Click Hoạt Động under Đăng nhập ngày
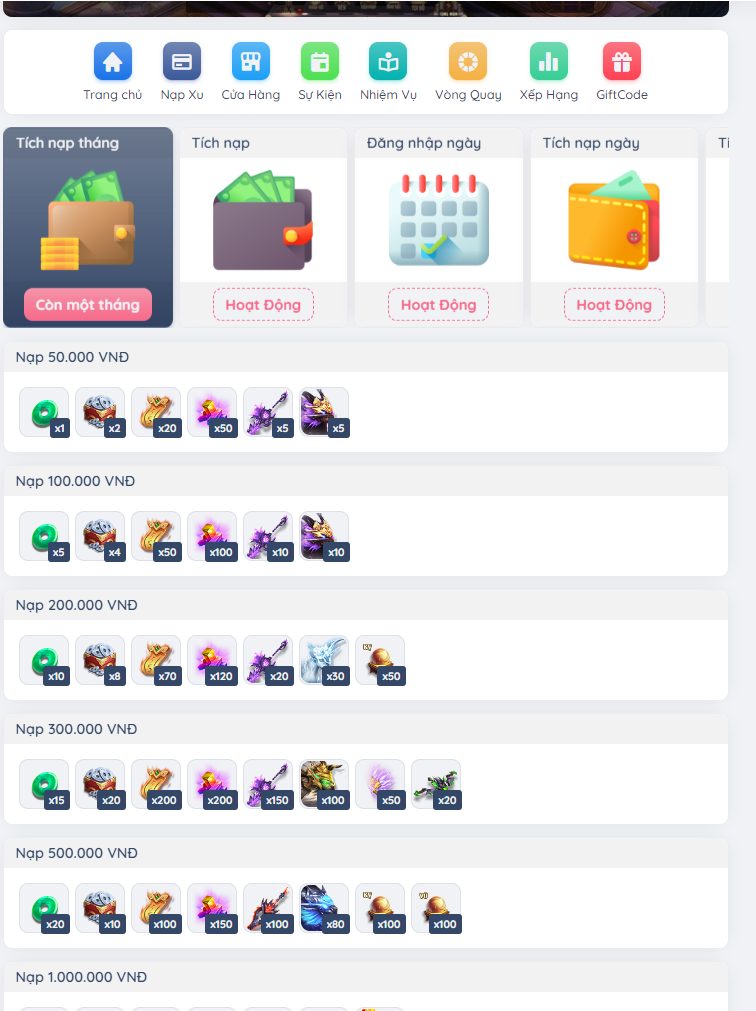The image size is (756, 1011). pos(438,304)
